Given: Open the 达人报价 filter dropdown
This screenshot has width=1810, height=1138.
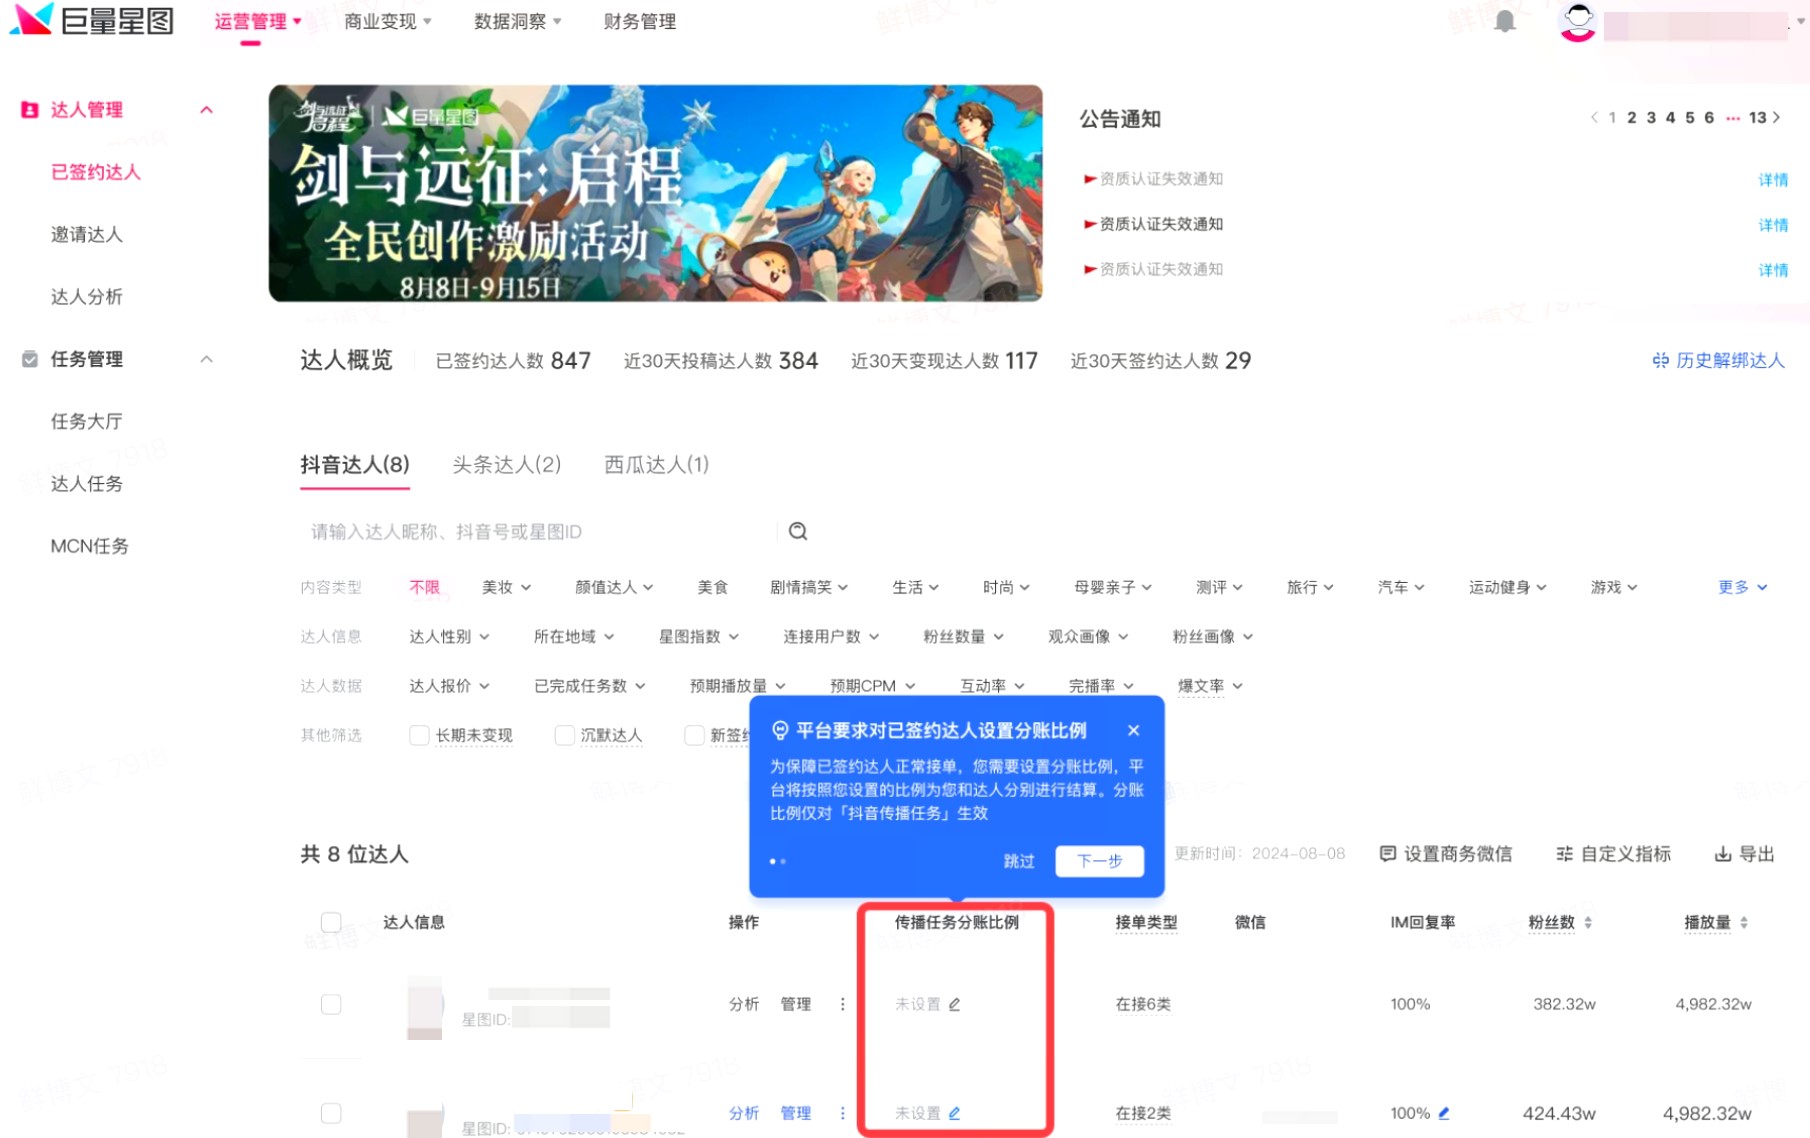Looking at the screenshot, I should (449, 685).
